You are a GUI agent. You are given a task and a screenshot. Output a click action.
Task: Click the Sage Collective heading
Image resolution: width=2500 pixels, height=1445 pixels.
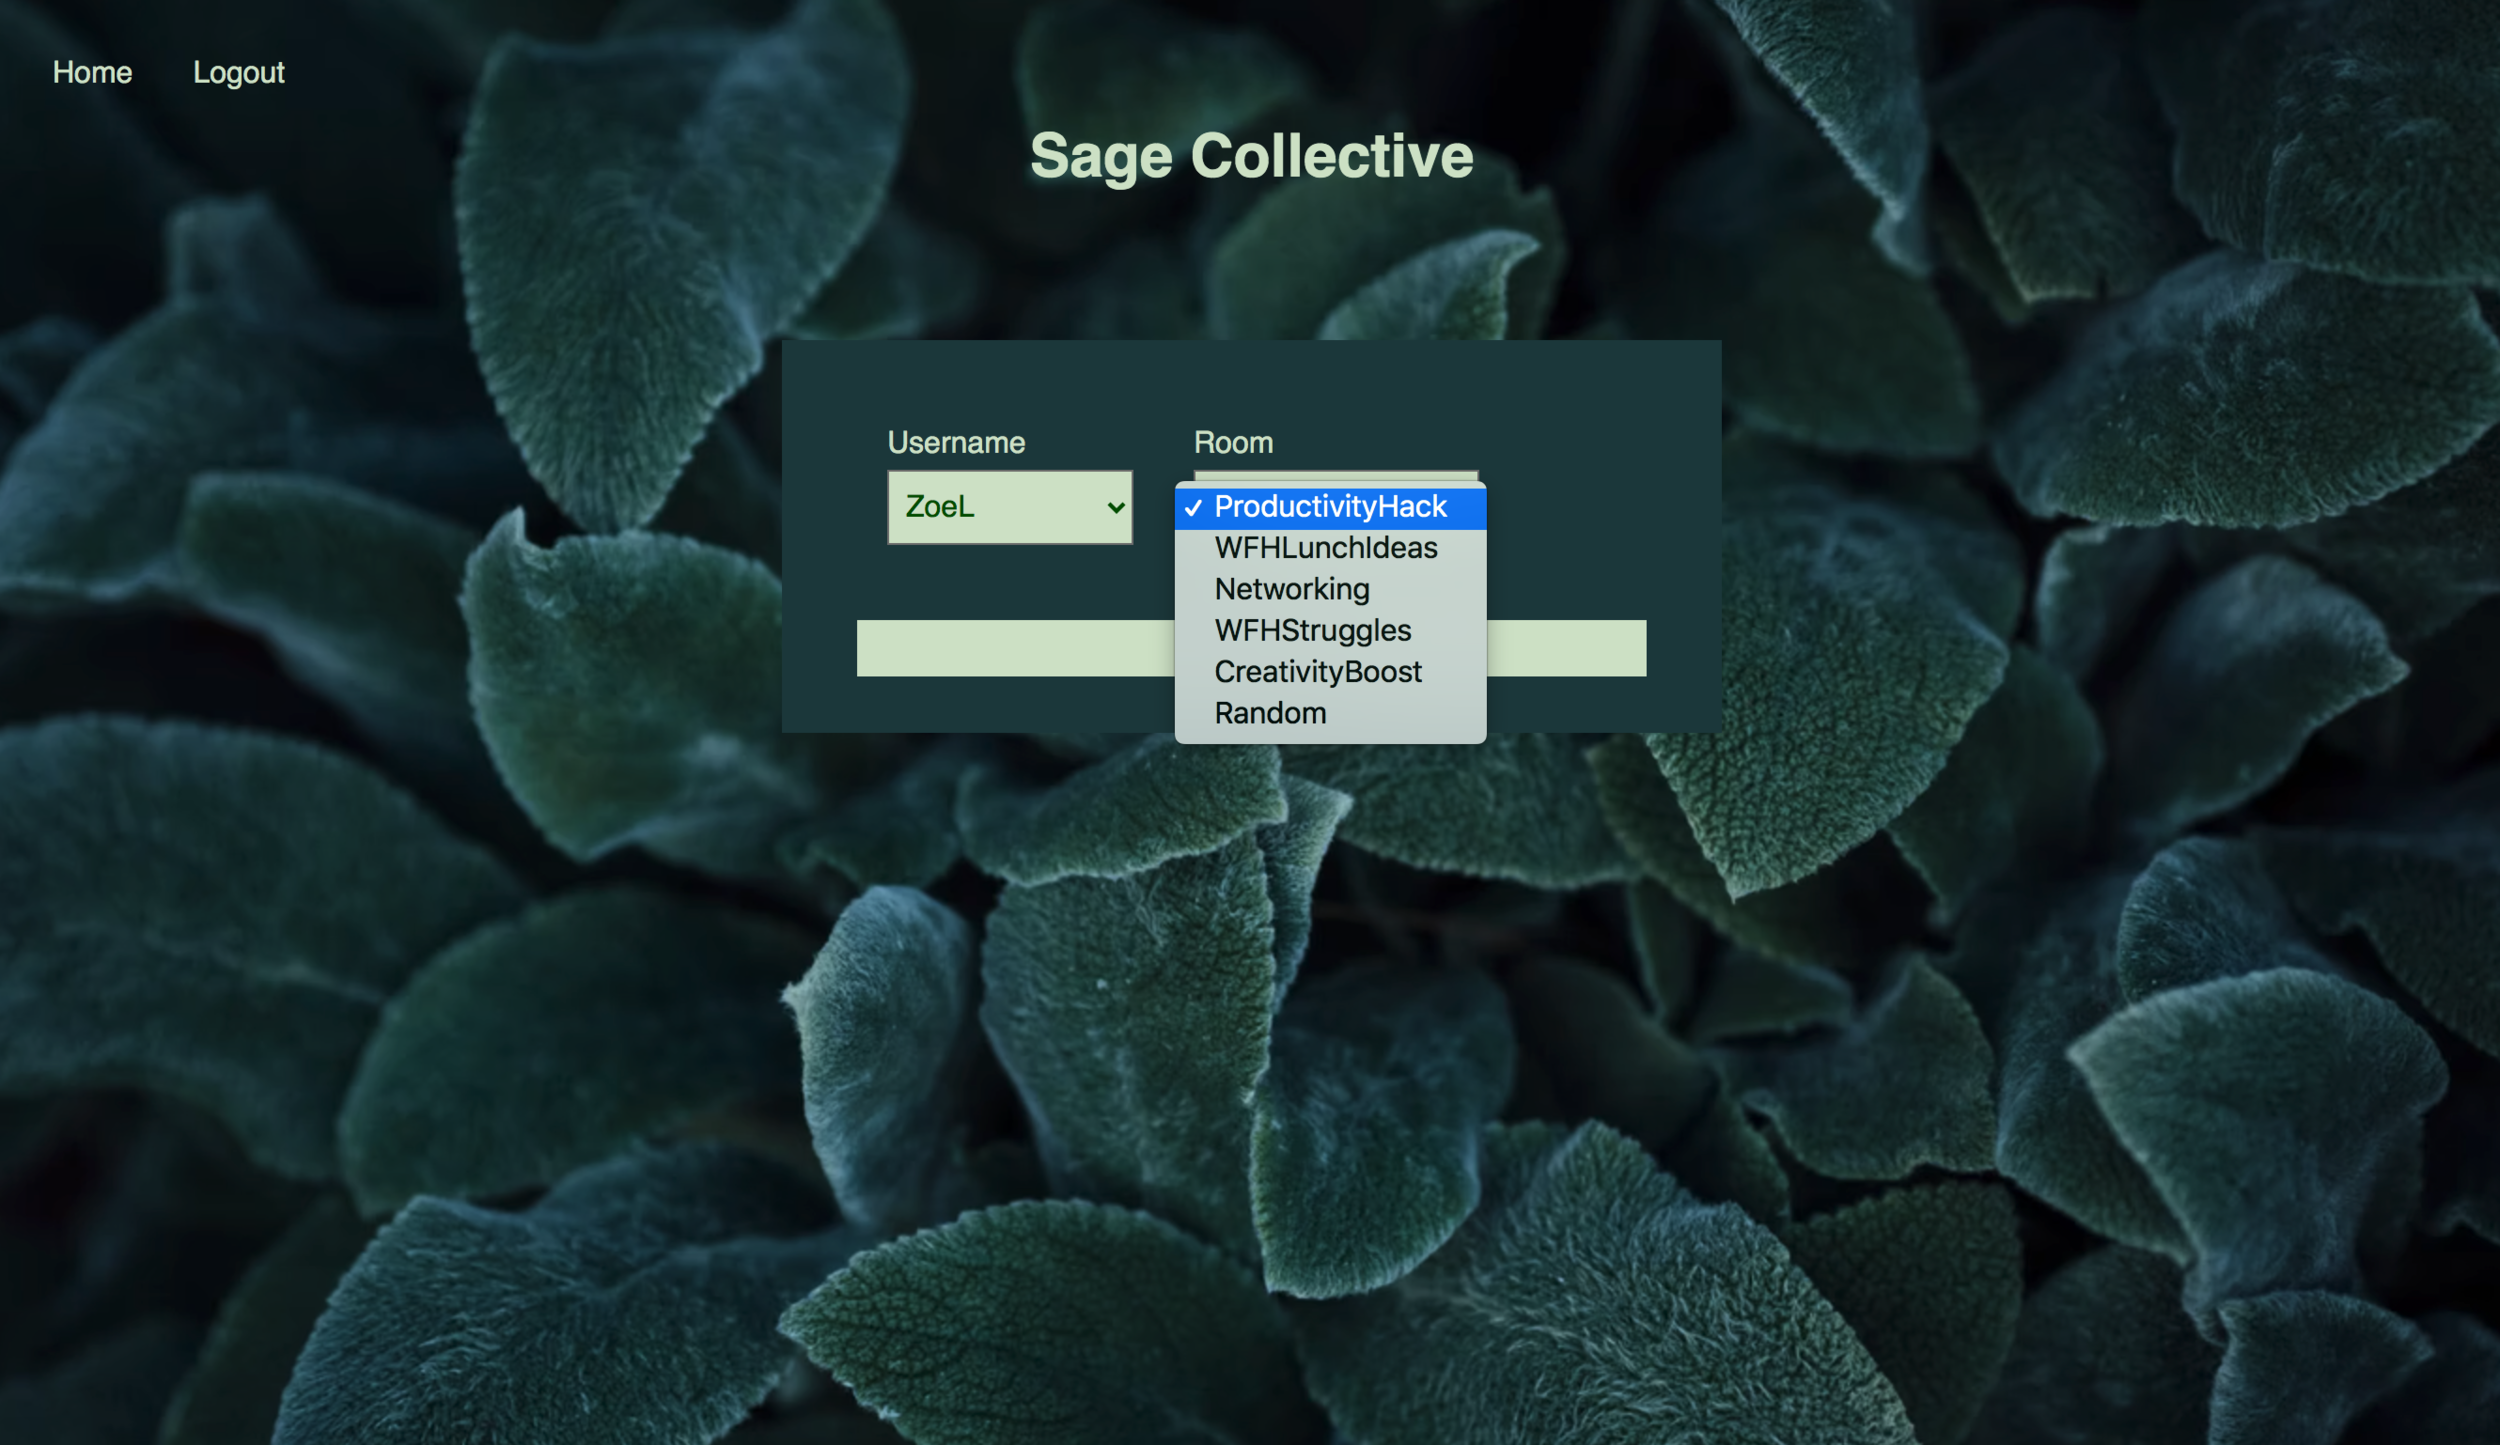1251,157
